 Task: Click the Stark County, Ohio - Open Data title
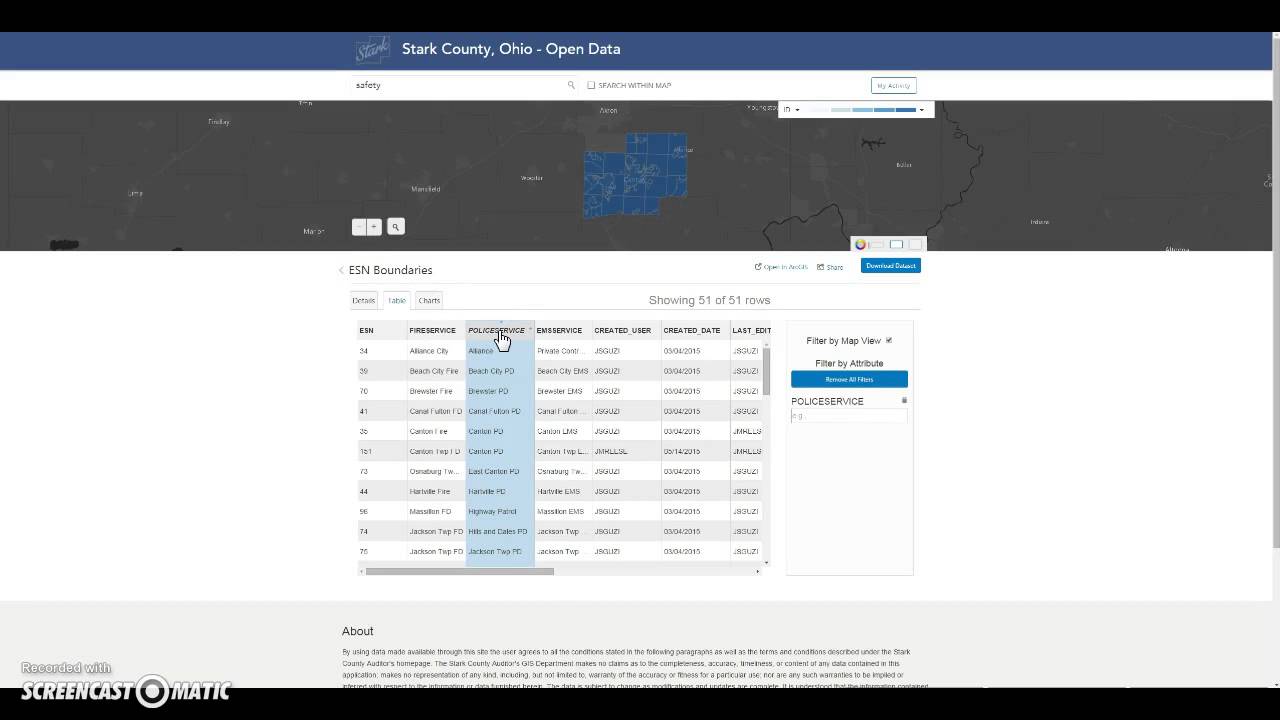click(x=511, y=49)
